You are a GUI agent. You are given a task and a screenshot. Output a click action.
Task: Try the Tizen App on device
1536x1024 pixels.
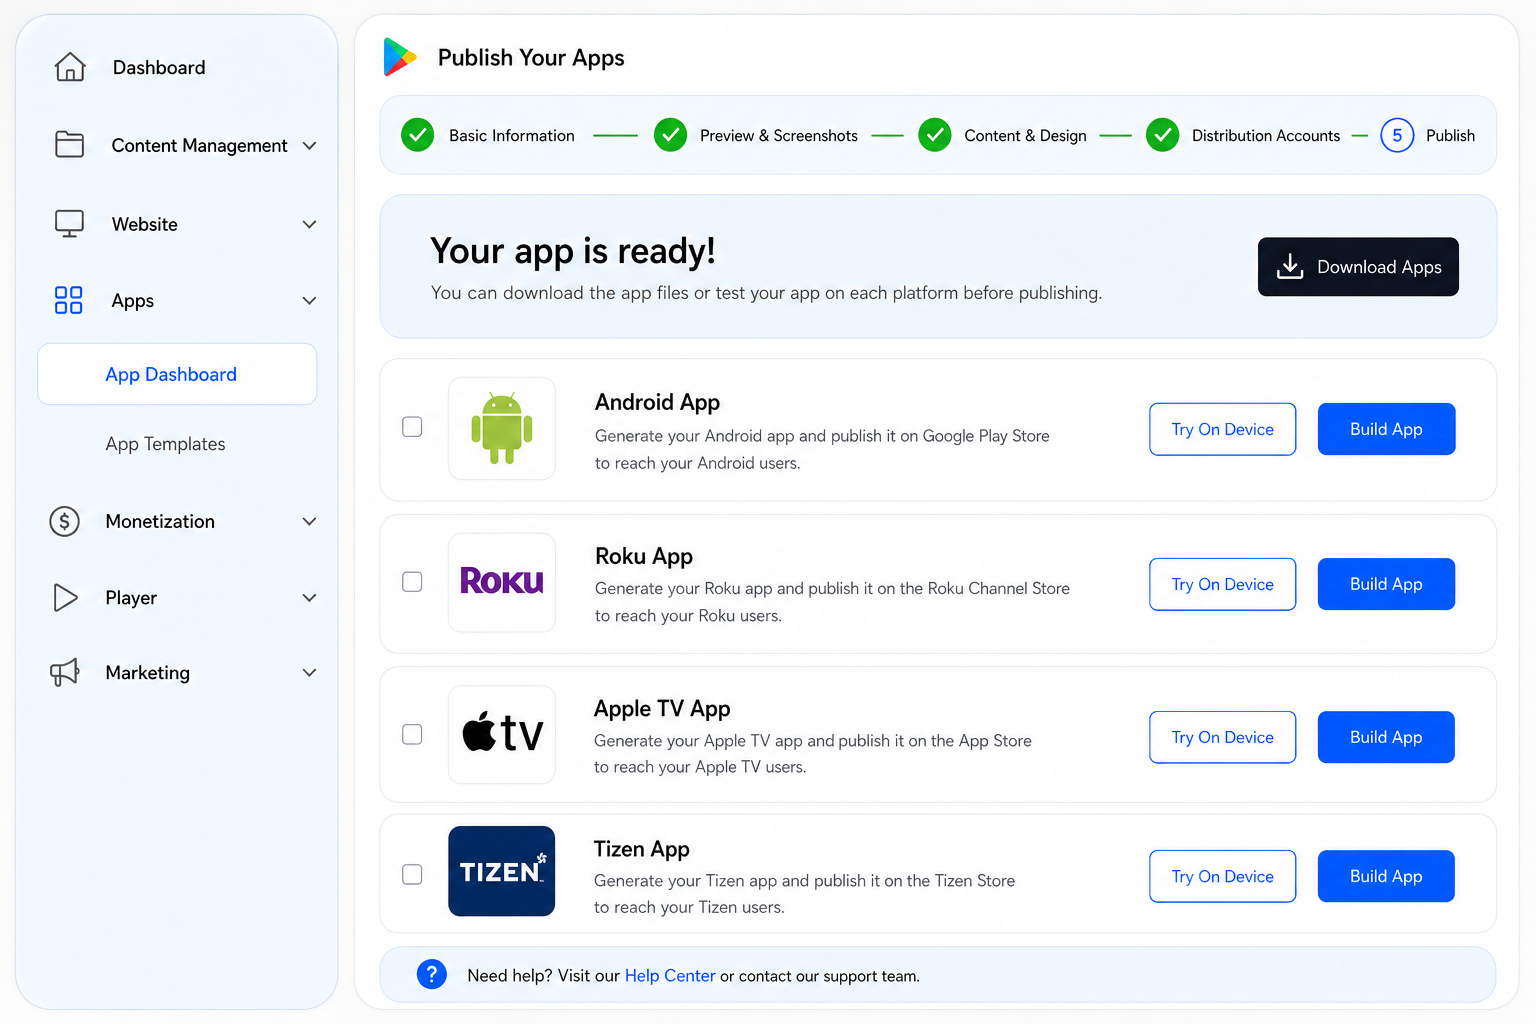[x=1222, y=876]
